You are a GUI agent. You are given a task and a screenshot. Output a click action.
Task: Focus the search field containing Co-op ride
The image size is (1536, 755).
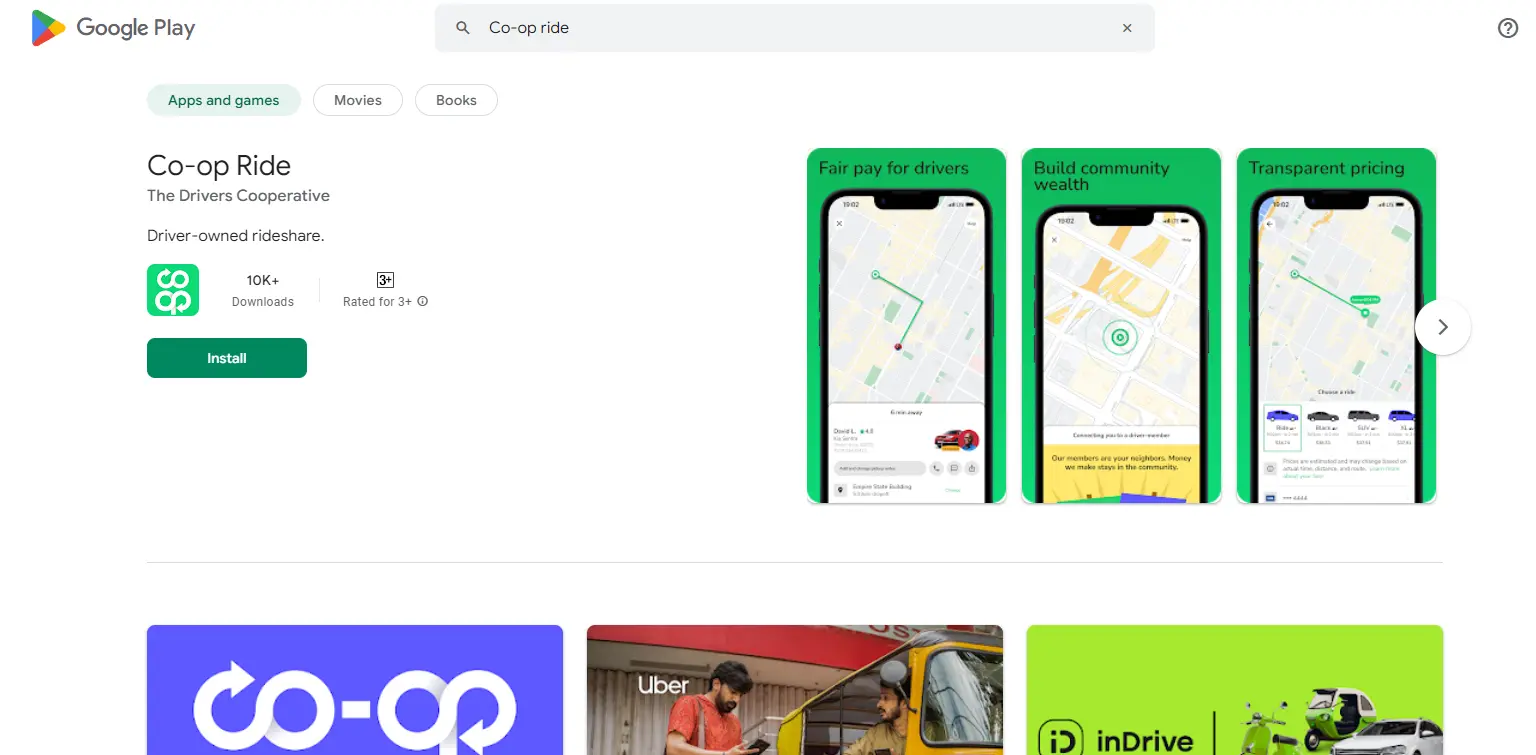795,28
